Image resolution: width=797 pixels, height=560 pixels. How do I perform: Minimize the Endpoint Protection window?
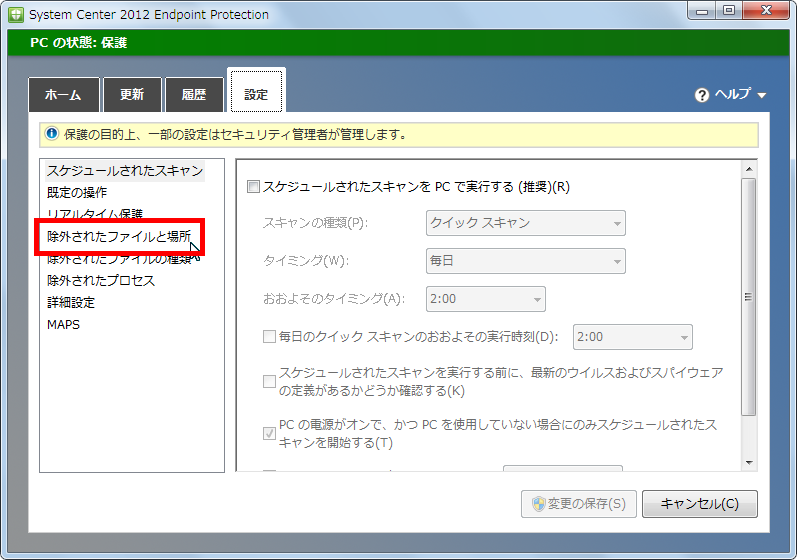pos(702,11)
